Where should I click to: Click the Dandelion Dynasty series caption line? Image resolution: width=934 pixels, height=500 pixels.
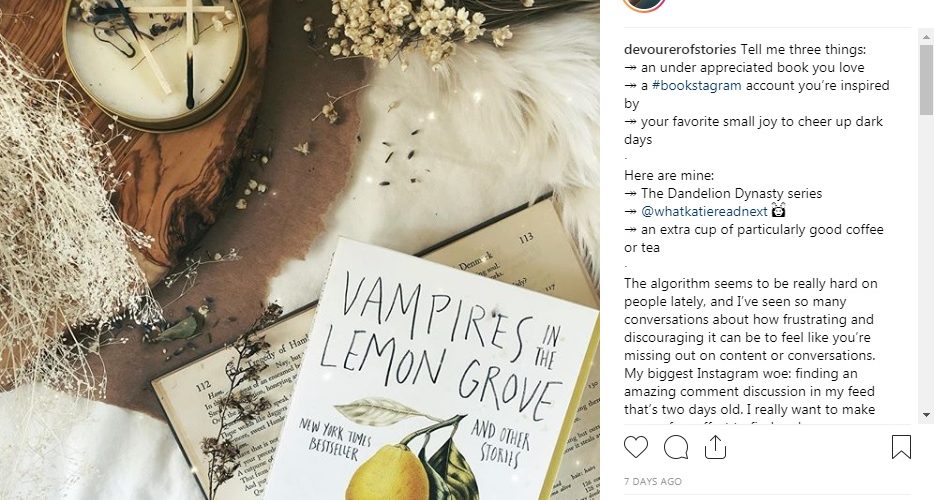click(723, 193)
